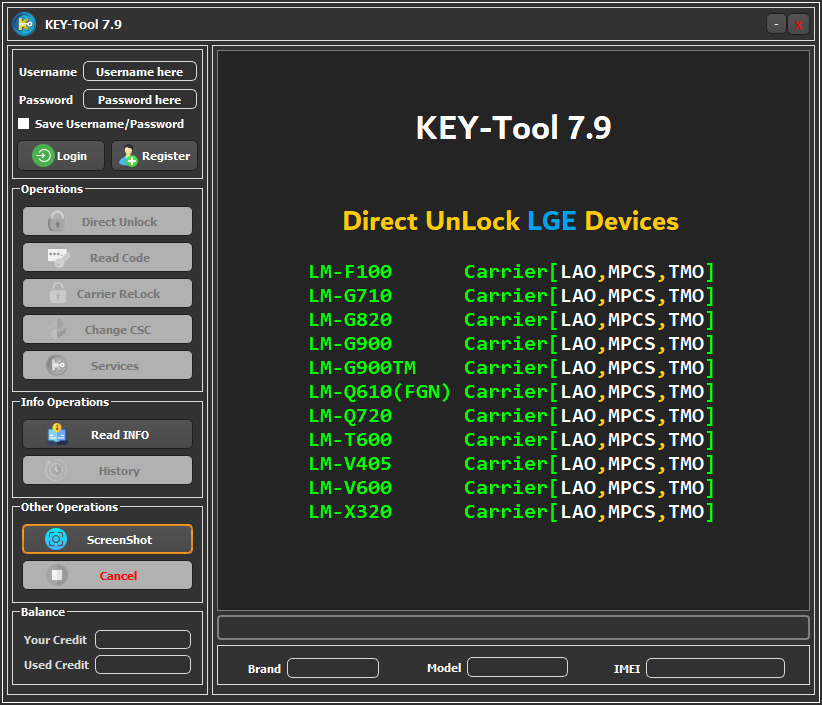
Task: Select LM-G820 in device list
Action: tap(350, 320)
